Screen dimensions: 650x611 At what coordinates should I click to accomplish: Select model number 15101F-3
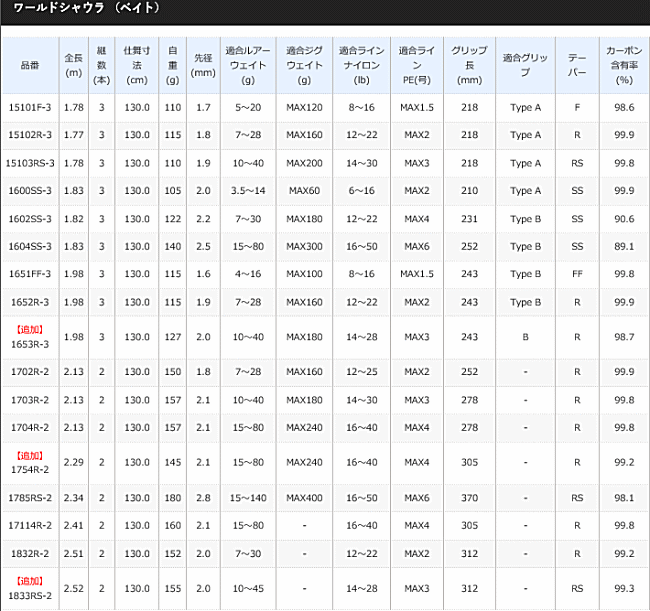coord(30,107)
